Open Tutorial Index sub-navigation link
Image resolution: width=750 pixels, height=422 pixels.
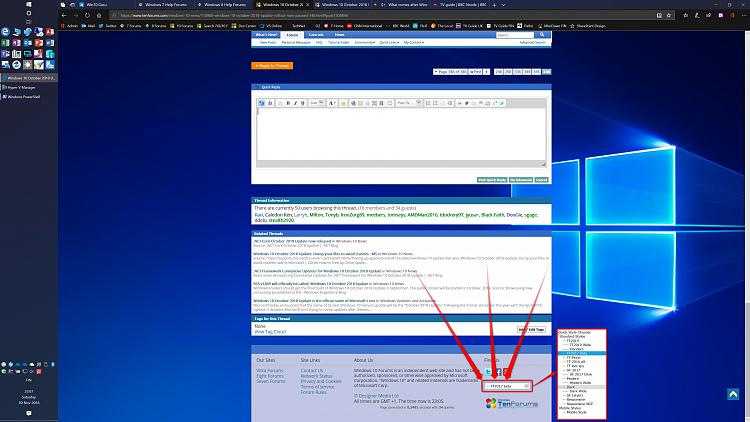tap(339, 43)
